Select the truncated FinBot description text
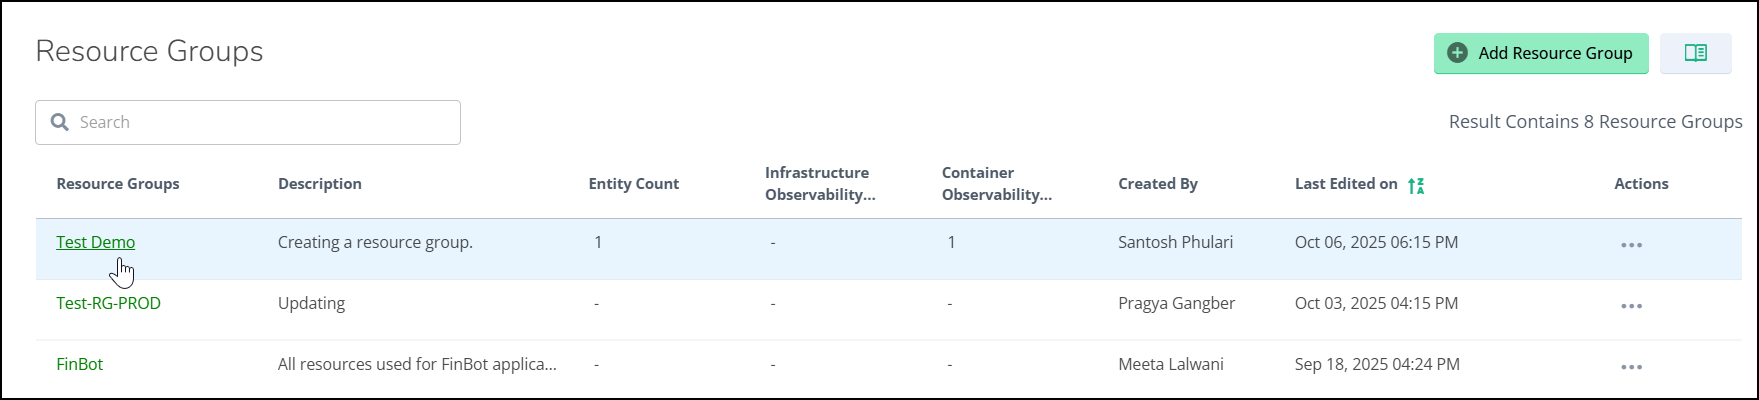Viewport: 1759px width, 400px height. coord(417,364)
